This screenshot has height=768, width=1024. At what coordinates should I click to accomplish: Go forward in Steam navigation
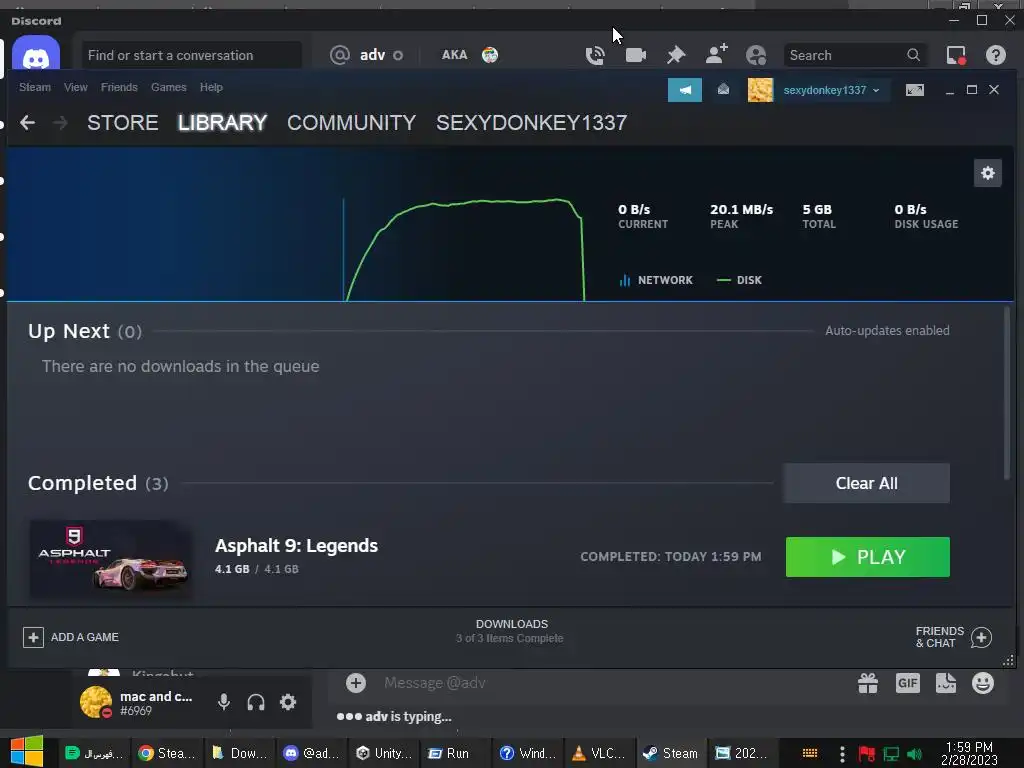(60, 122)
